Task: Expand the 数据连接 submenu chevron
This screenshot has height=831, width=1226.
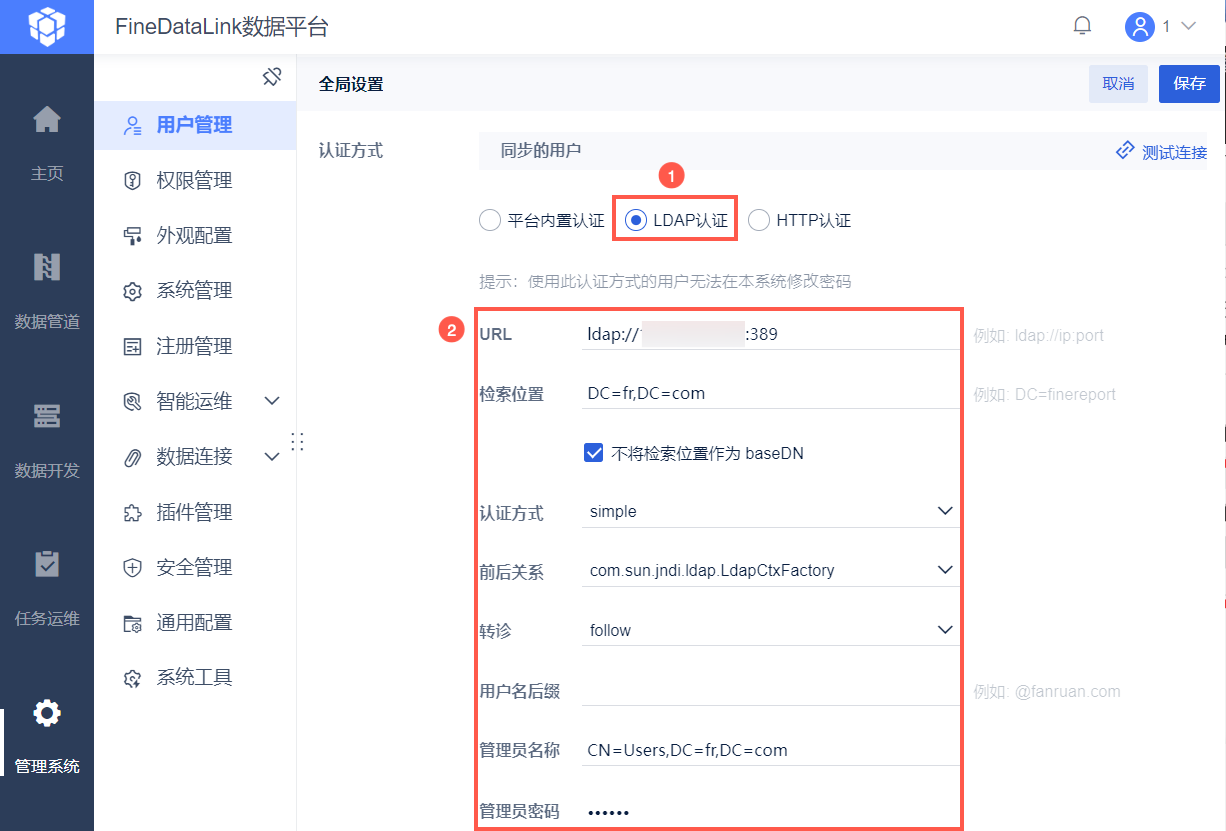Action: pyautogui.click(x=272, y=457)
